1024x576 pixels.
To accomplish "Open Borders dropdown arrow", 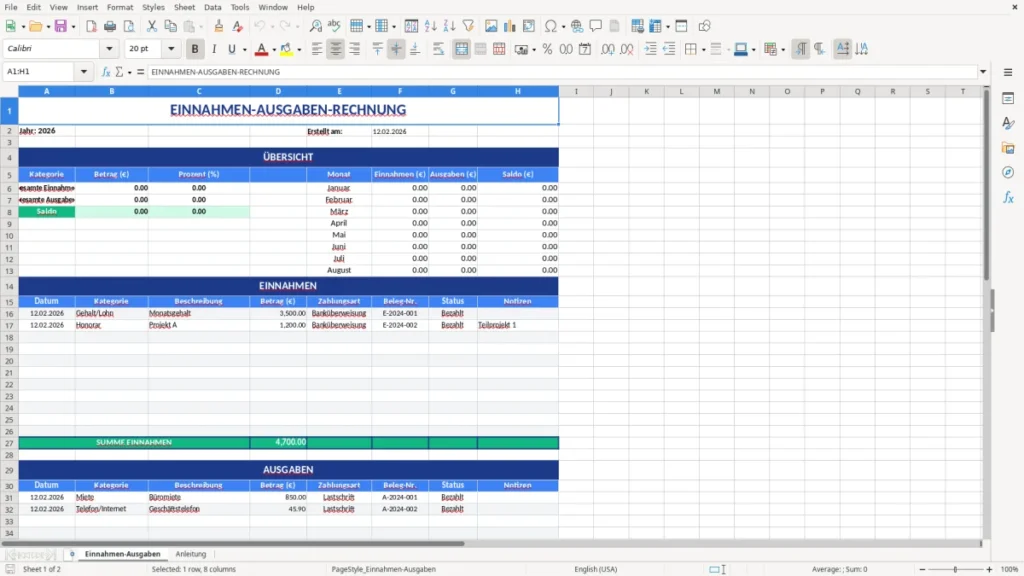I will [703, 50].
